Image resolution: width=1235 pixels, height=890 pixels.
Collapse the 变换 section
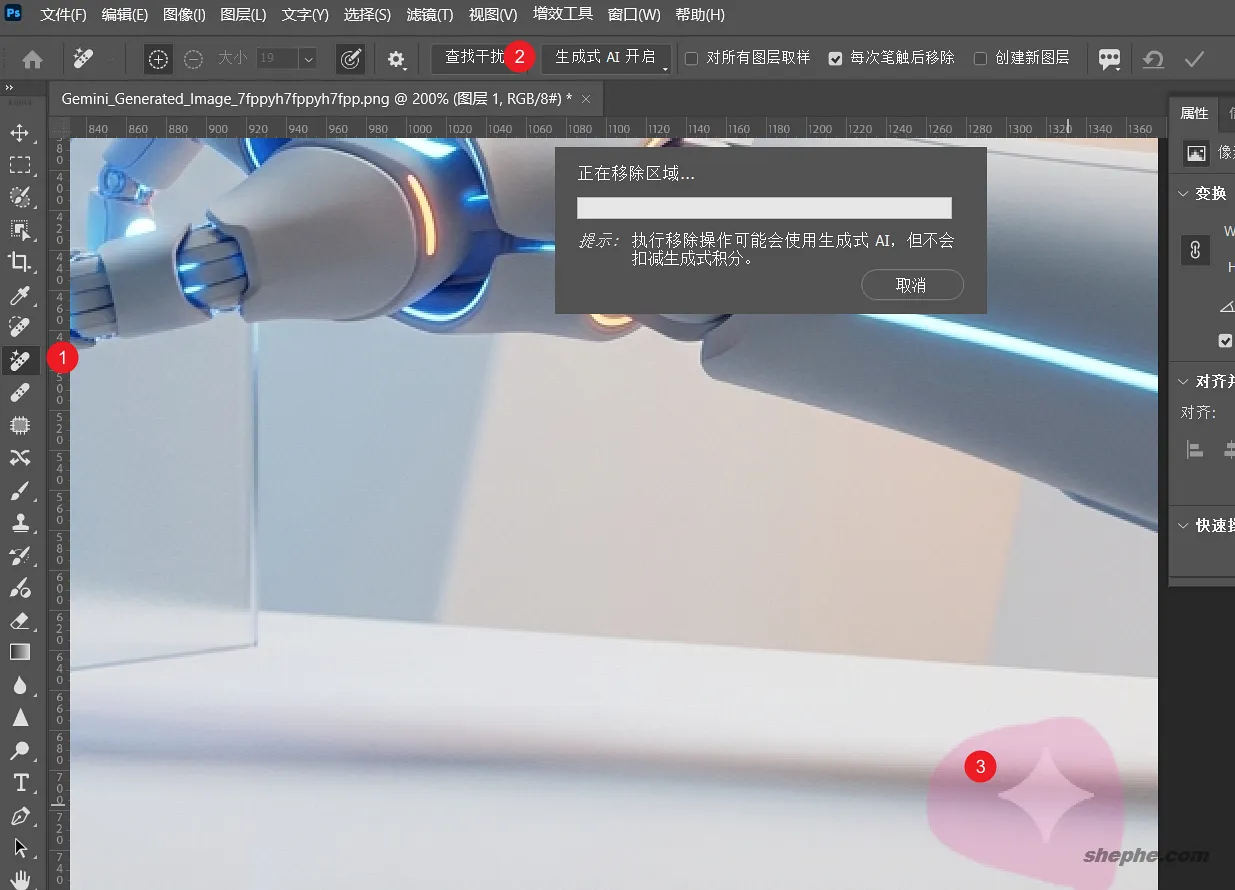pyautogui.click(x=1184, y=193)
